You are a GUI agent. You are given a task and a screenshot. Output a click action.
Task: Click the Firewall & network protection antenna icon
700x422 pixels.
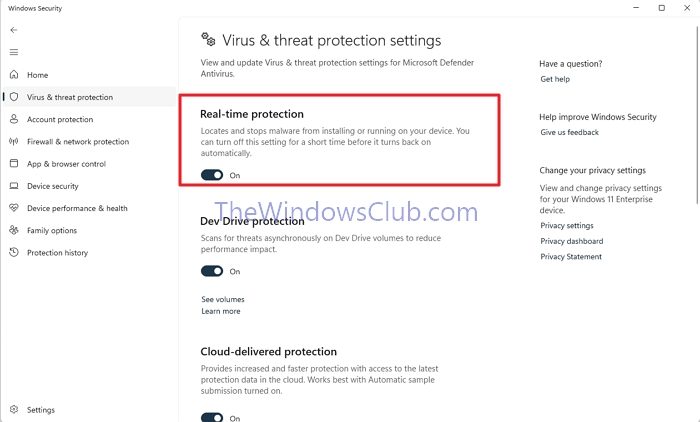point(14,142)
